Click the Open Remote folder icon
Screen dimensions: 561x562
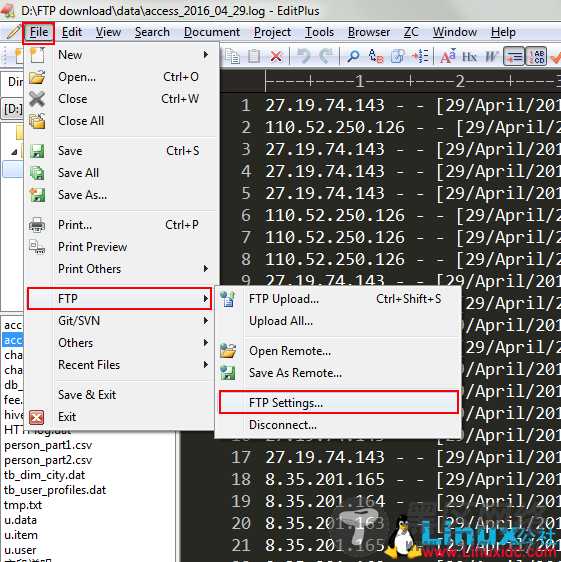pyautogui.click(x=228, y=351)
